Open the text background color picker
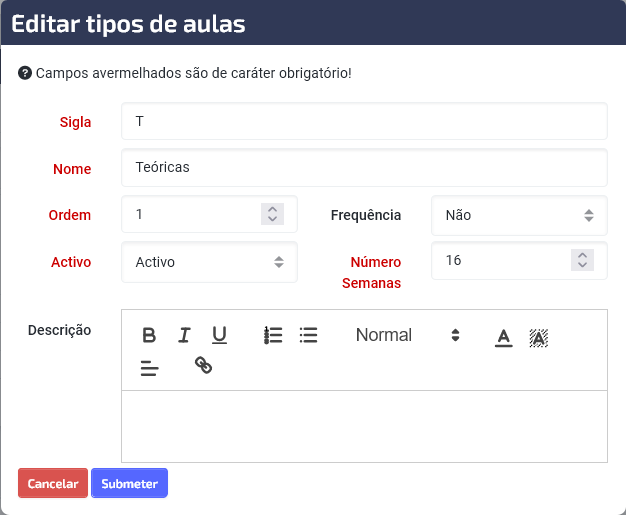The image size is (626, 515). [x=539, y=337]
